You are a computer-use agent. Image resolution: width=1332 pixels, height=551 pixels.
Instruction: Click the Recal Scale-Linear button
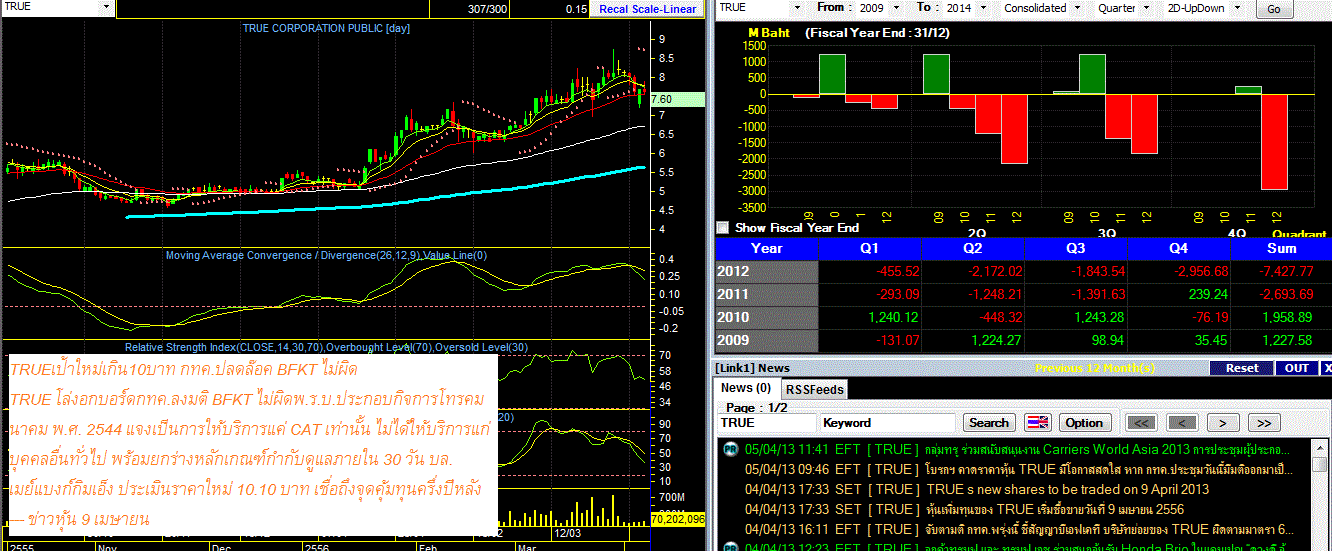pos(647,9)
